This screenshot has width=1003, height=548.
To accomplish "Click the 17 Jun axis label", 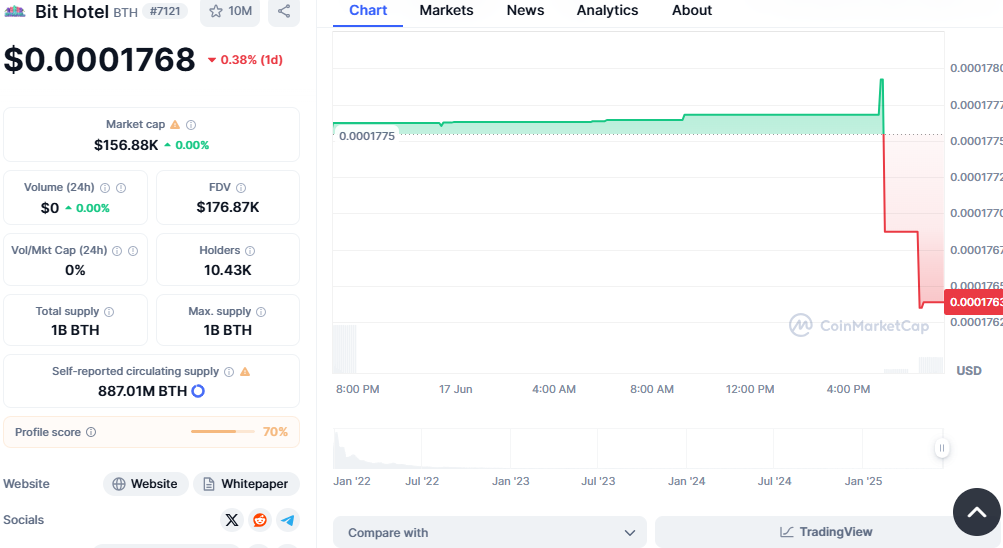I will [455, 389].
